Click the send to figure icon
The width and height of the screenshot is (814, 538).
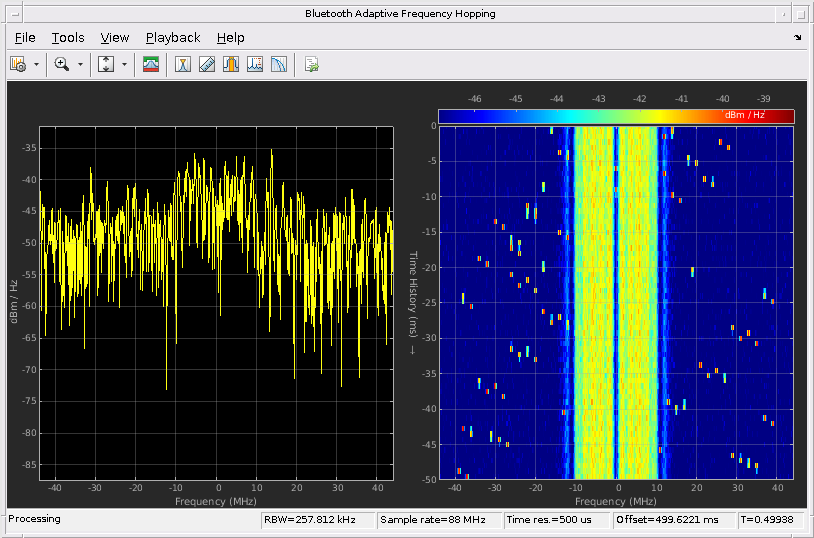312,64
